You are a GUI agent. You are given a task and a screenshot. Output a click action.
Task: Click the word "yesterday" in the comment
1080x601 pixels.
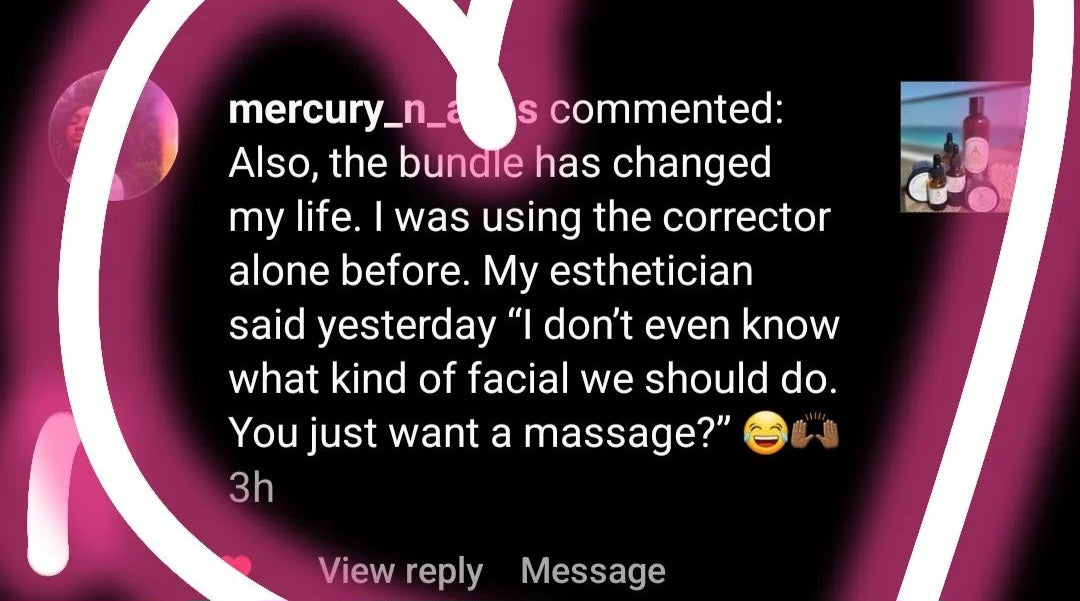(x=406, y=326)
